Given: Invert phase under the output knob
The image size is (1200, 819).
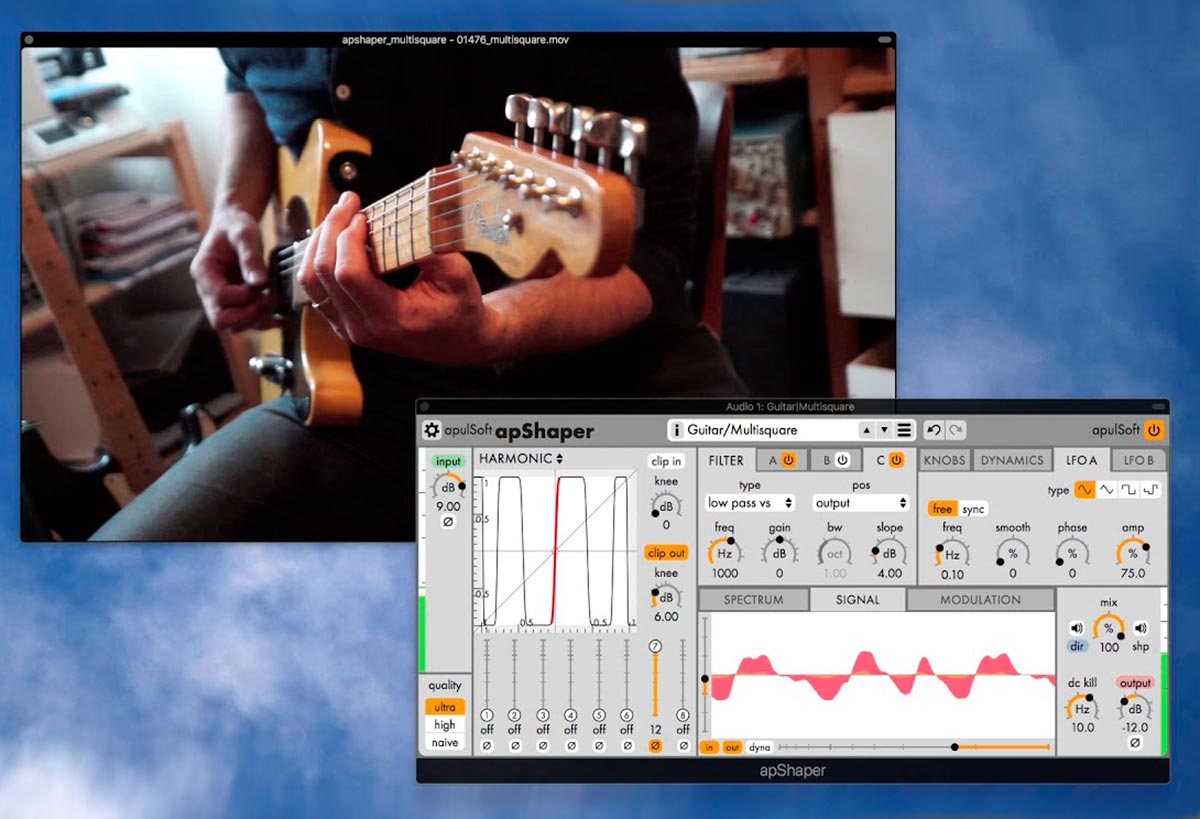Looking at the screenshot, I should point(1136,743).
